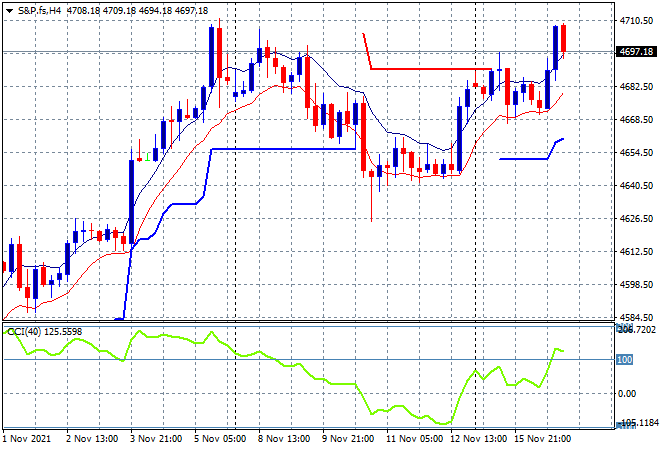Click the 4710.50 price axis label
Image resolution: width=660 pixels, height=450 pixels.
(x=636, y=21)
